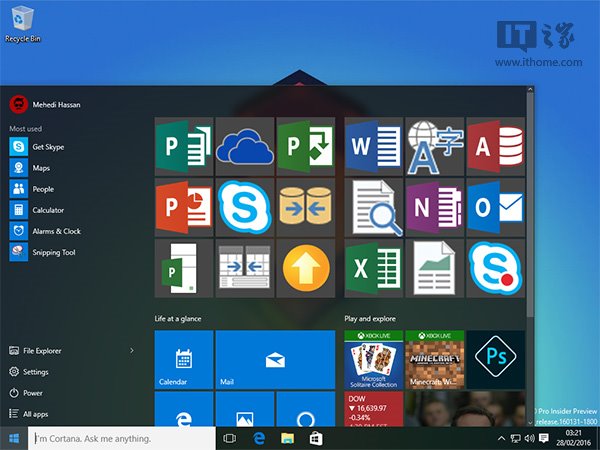Open the Cortana tile

(306, 409)
